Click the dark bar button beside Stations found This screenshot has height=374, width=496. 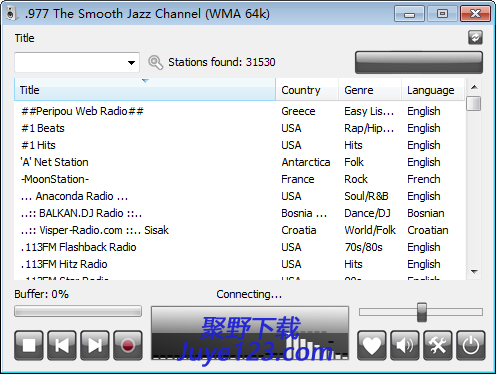point(419,62)
